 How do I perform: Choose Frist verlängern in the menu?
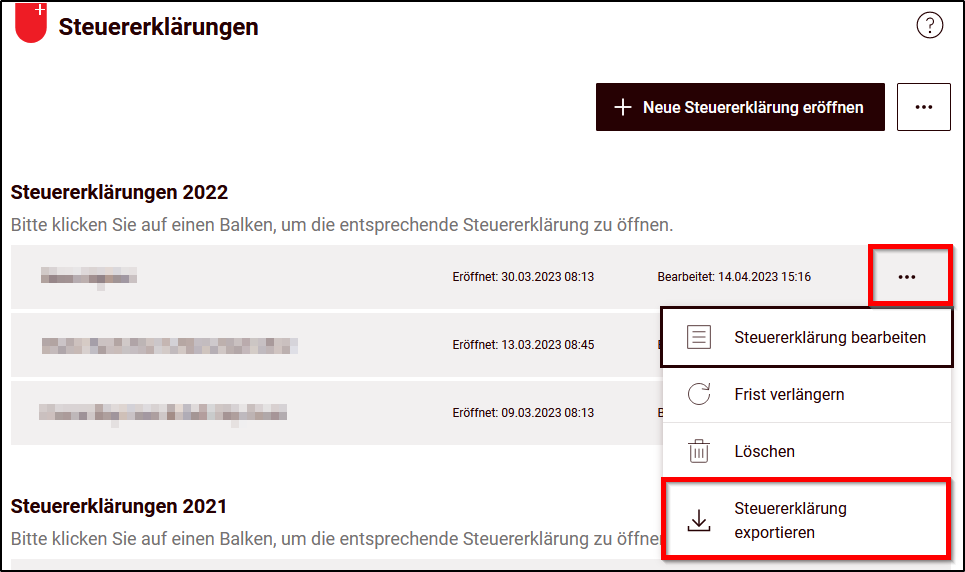click(788, 394)
